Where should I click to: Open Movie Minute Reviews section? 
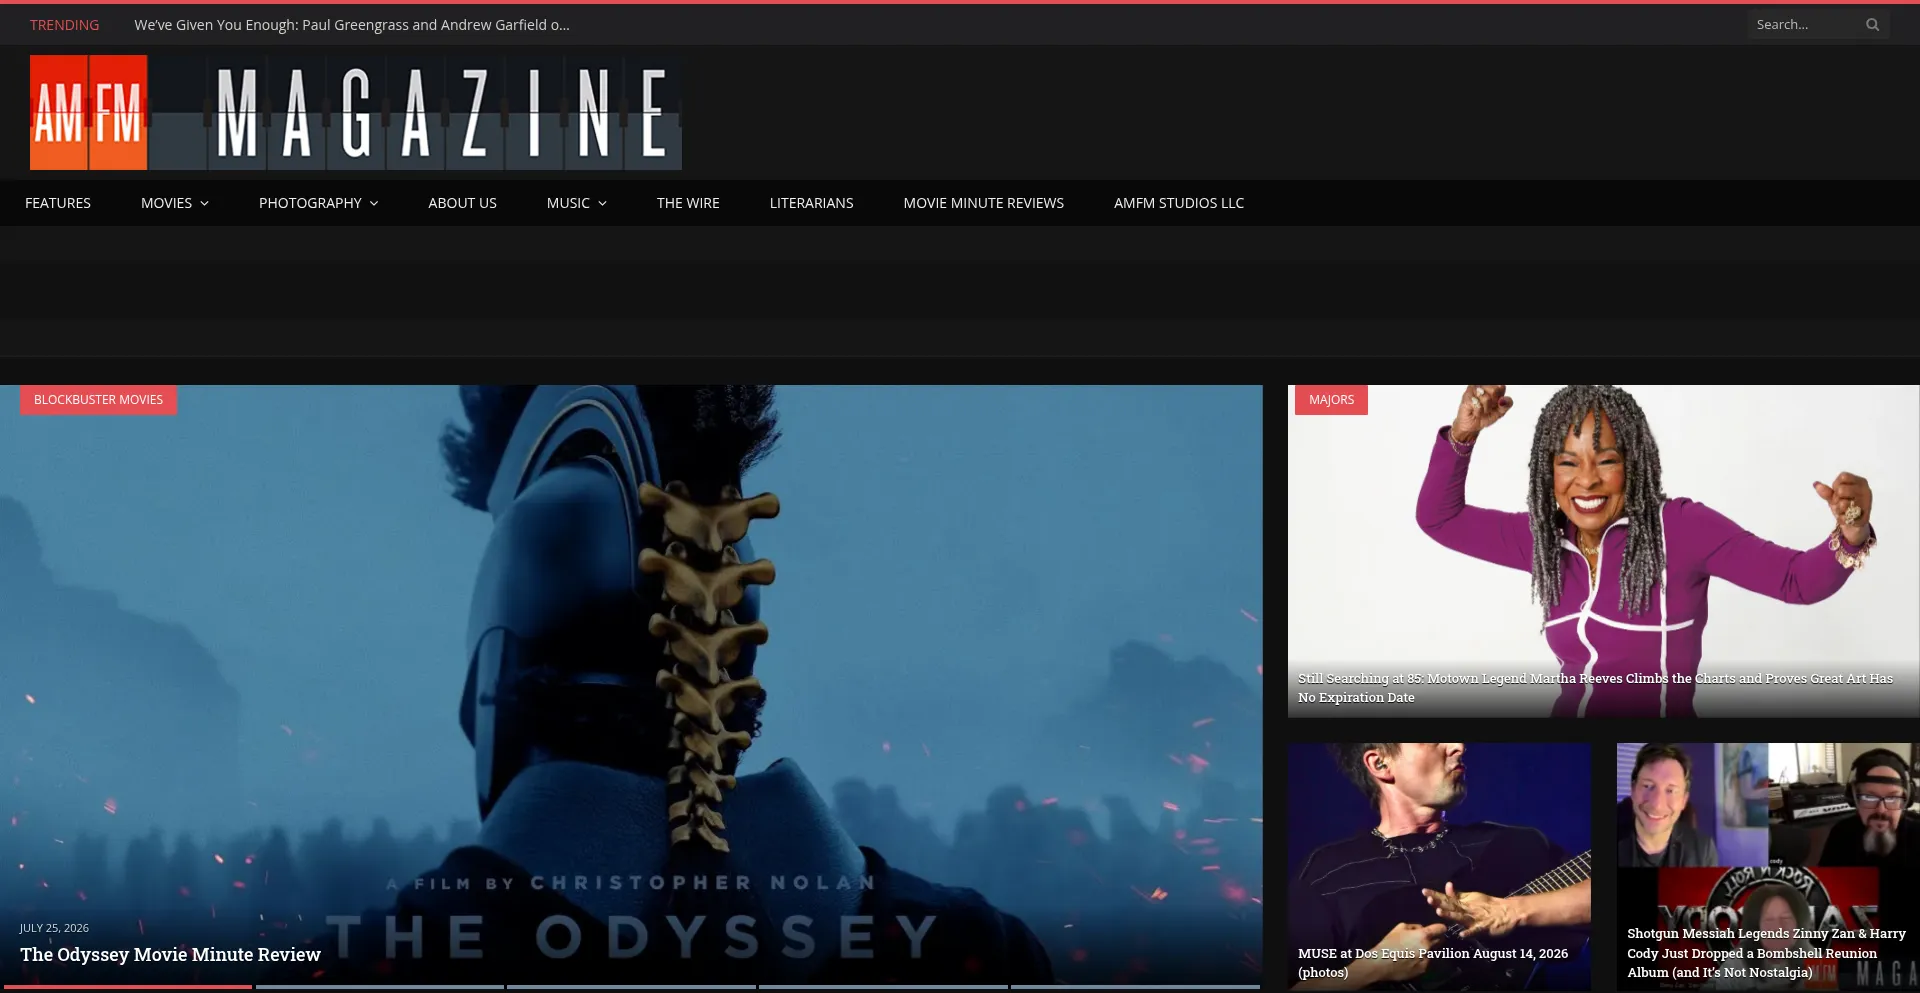coord(984,203)
